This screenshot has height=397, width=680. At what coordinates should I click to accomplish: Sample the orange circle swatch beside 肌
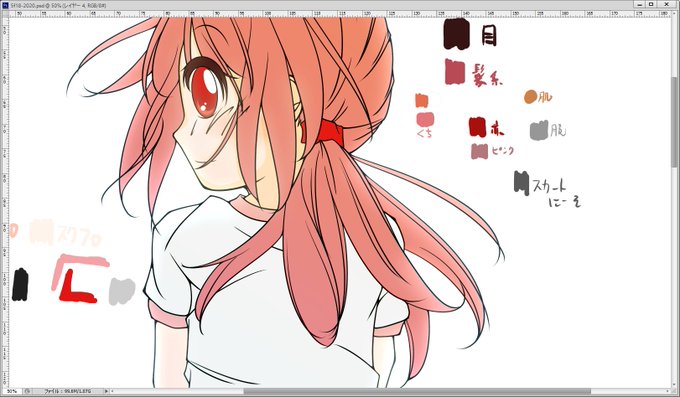pos(530,97)
